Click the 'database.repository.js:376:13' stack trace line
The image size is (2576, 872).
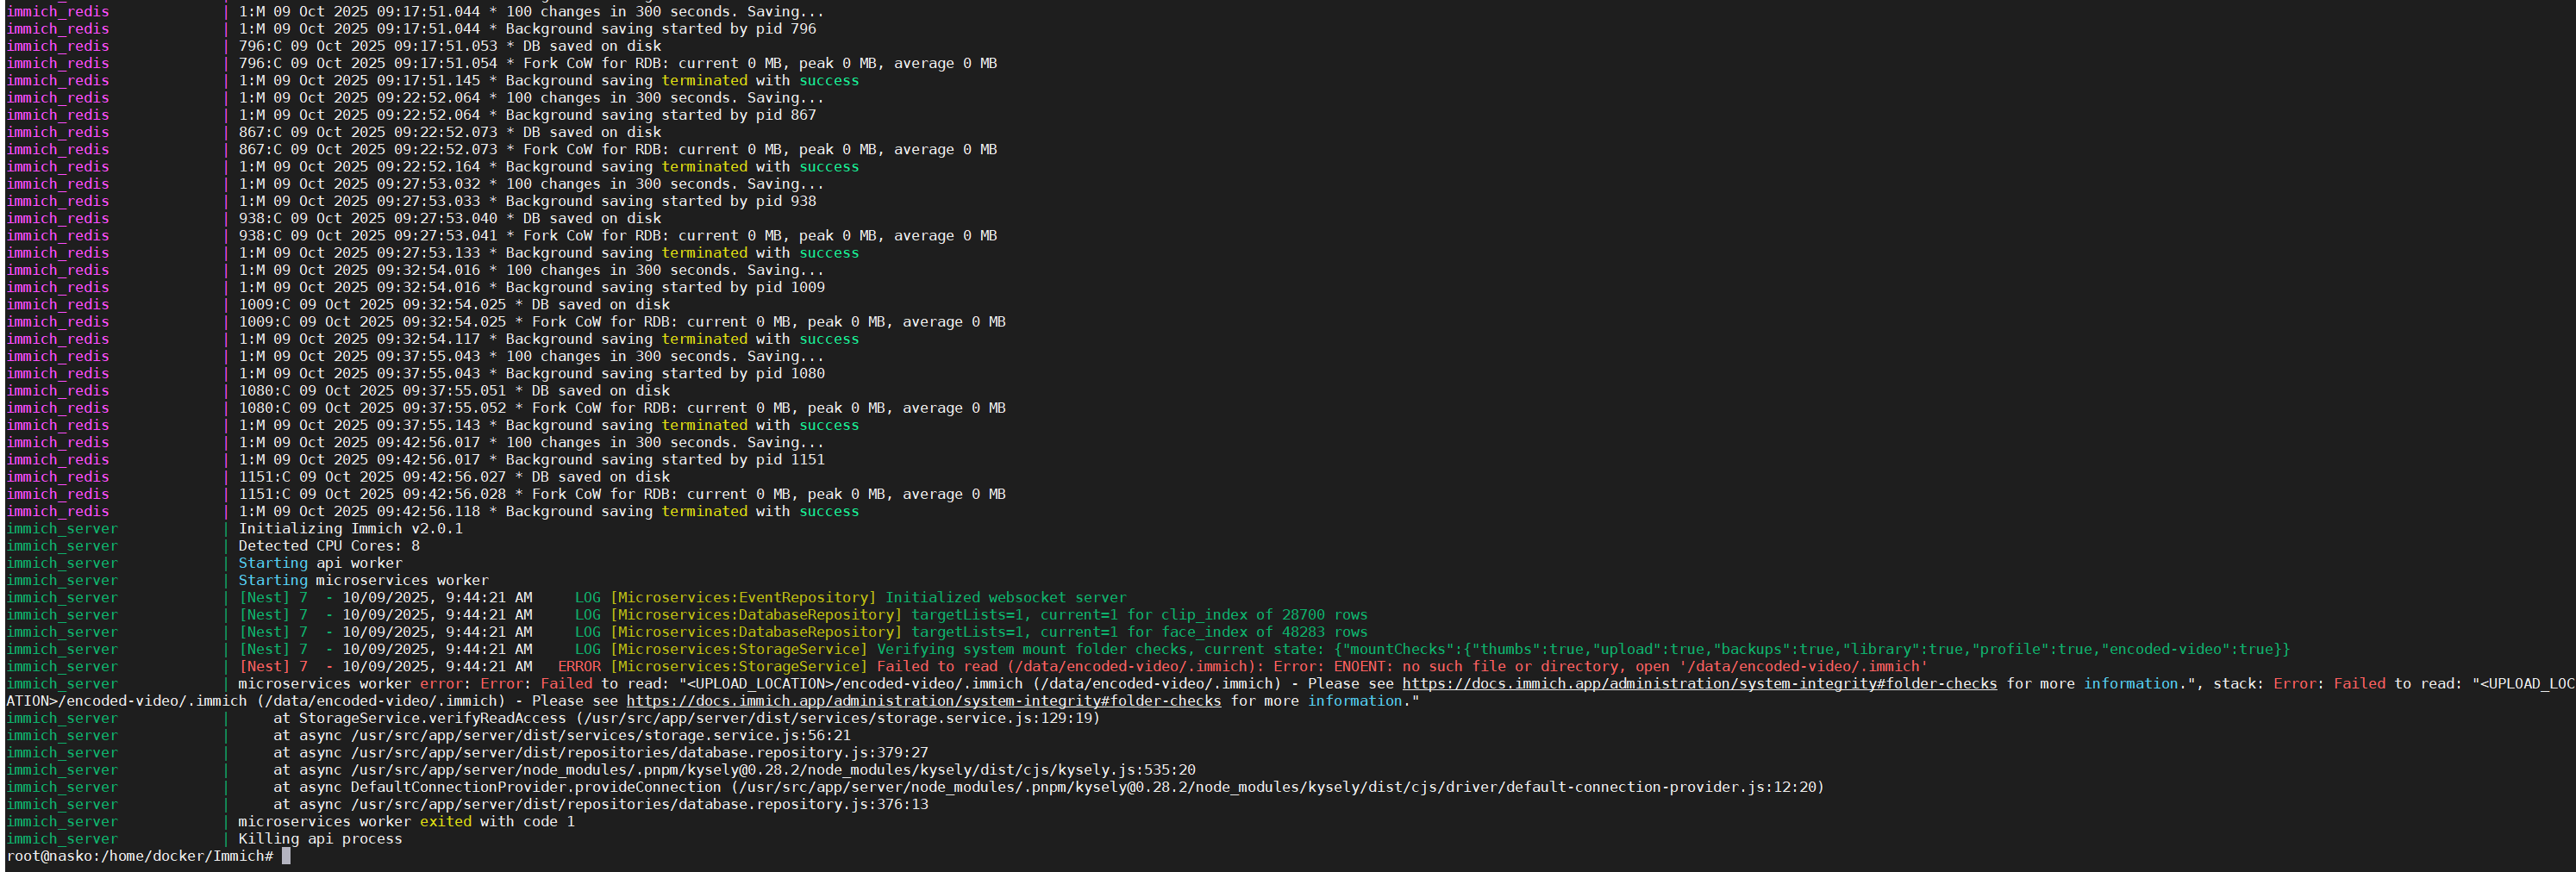(601, 804)
